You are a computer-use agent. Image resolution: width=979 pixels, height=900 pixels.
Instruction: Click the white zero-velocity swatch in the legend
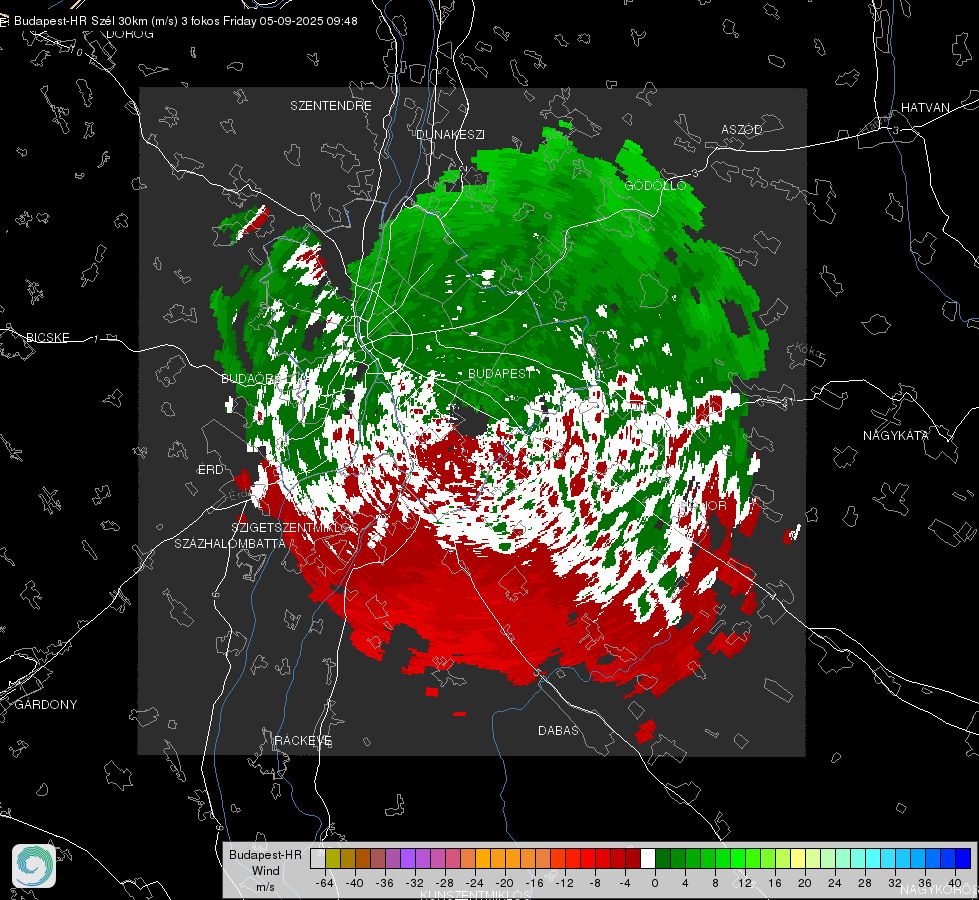coord(647,858)
